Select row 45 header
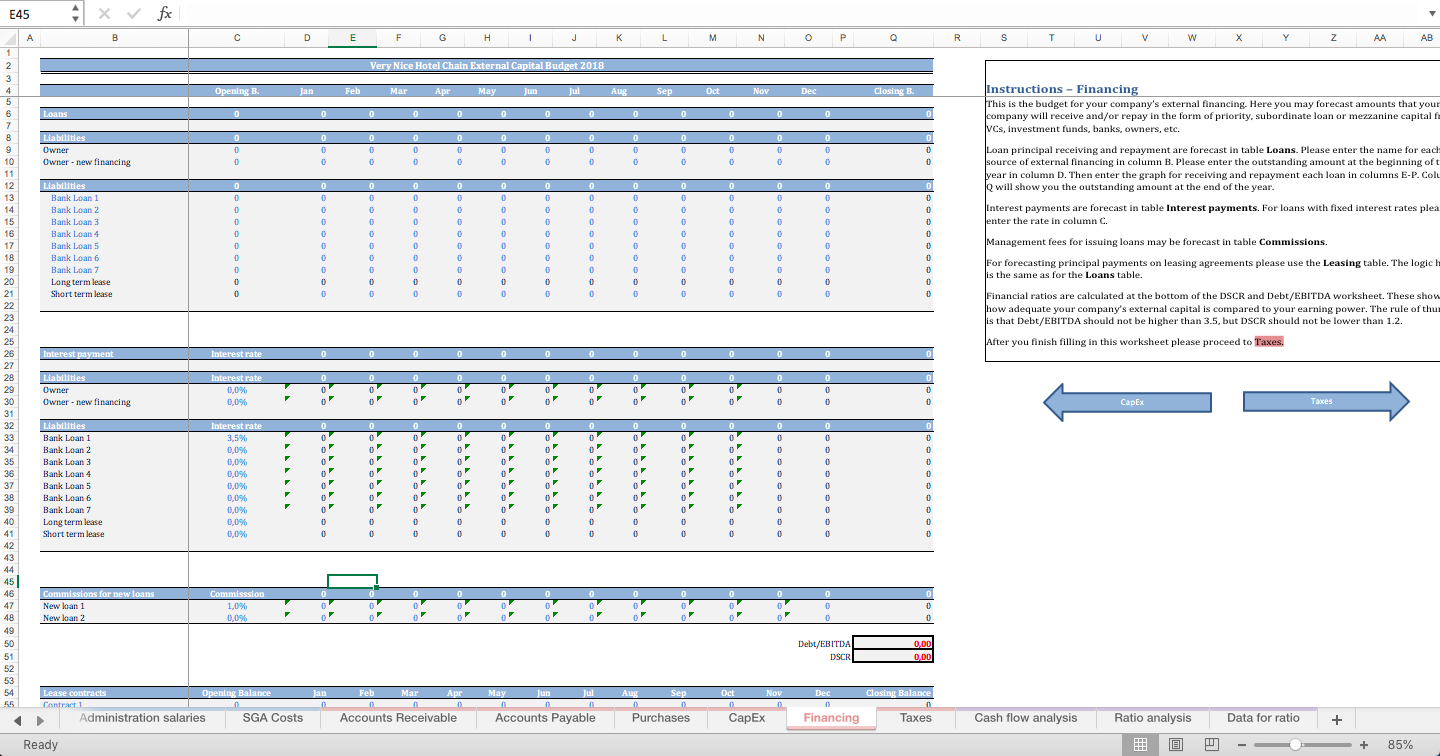This screenshot has width=1440, height=756. pos(7,582)
